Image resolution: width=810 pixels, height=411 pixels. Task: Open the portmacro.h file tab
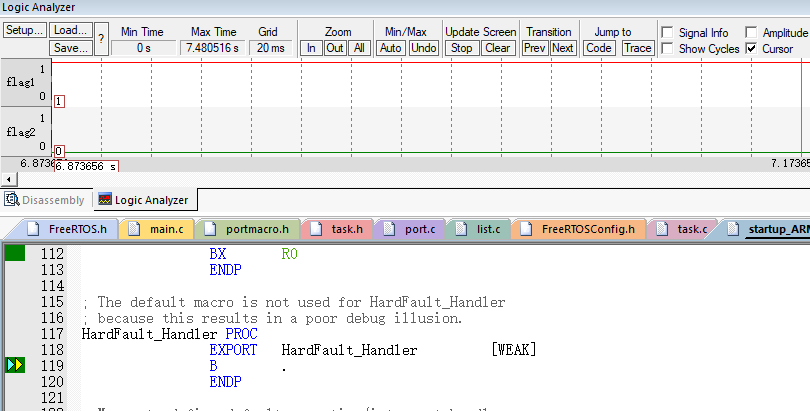[x=247, y=229]
